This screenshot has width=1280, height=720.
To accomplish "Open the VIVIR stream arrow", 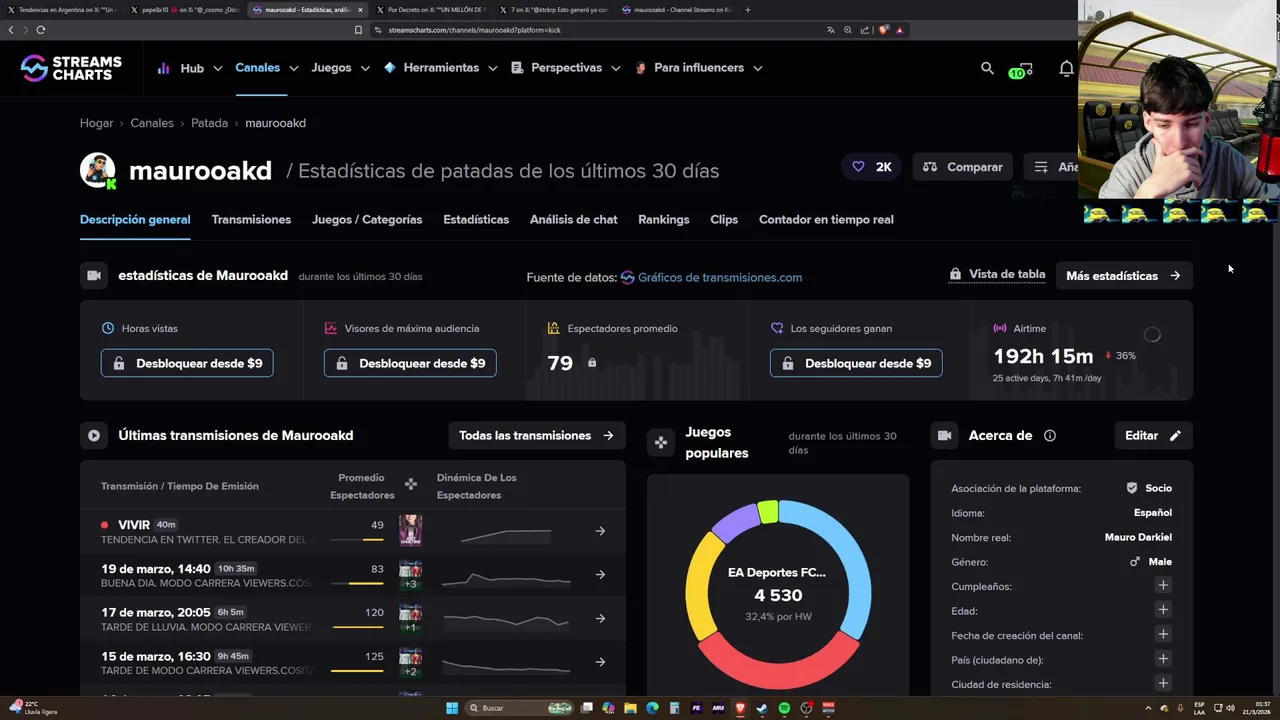I will point(600,531).
